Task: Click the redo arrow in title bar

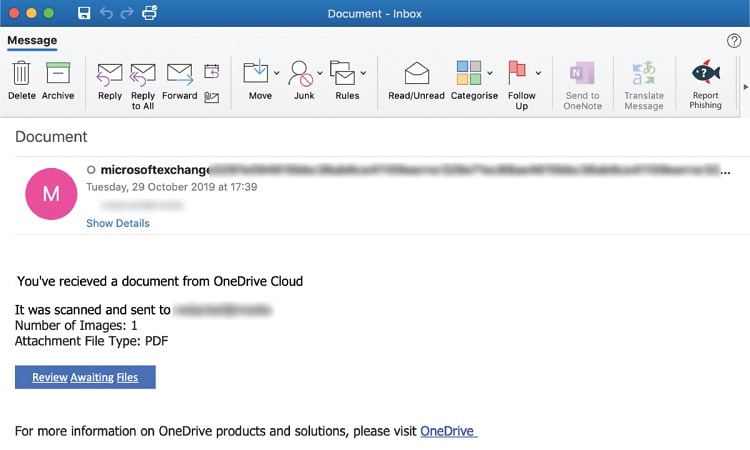Action: [127, 13]
